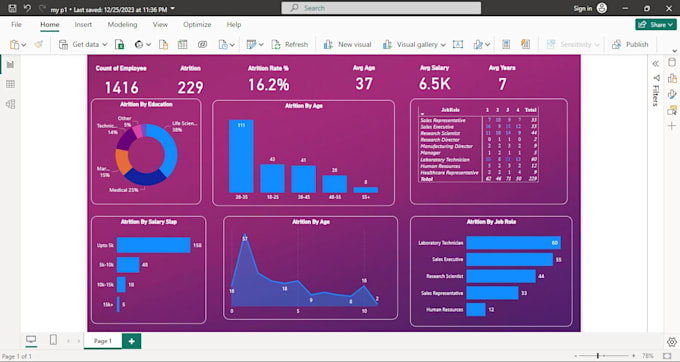The height and width of the screenshot is (362, 680).
Task: Click the Transform data icon
Action: pyautogui.click(x=251, y=44)
